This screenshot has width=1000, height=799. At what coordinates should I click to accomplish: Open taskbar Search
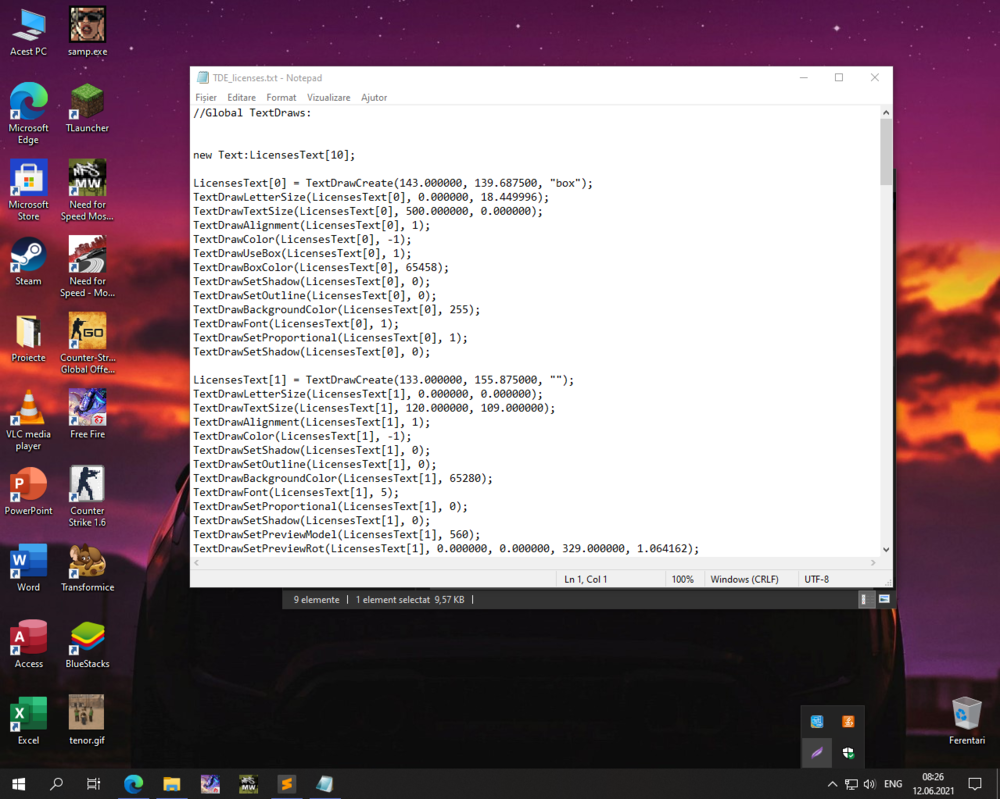point(56,784)
